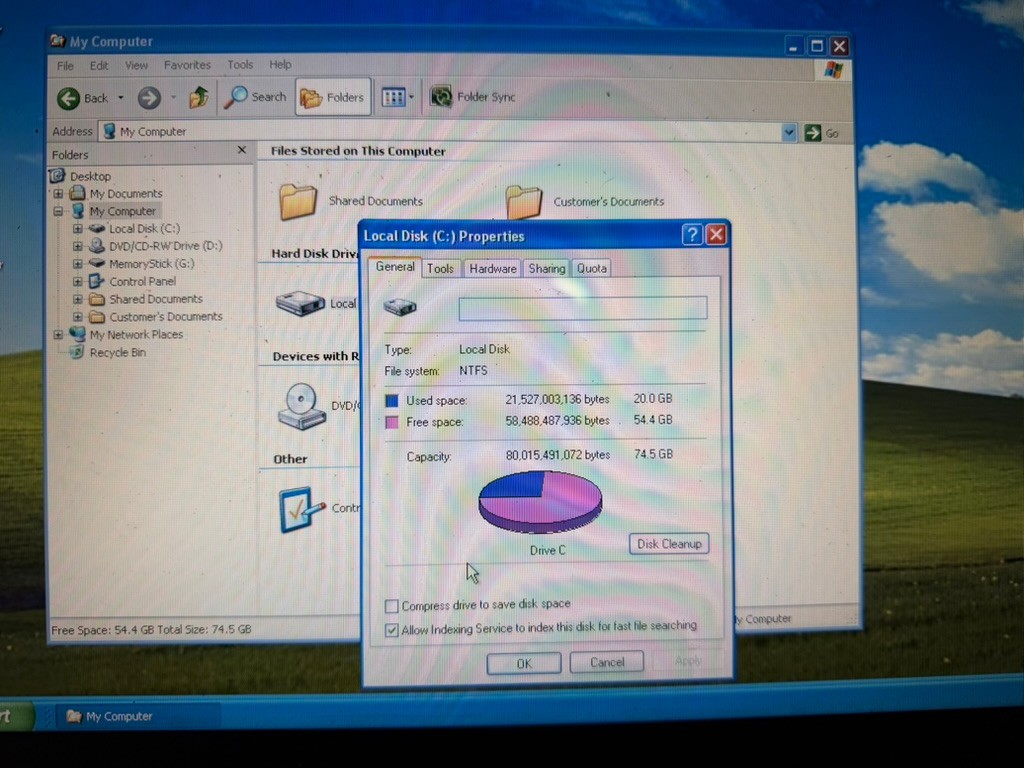Image resolution: width=1024 pixels, height=768 pixels.
Task: Click the Forward arrow toolbar icon
Action: (x=149, y=98)
